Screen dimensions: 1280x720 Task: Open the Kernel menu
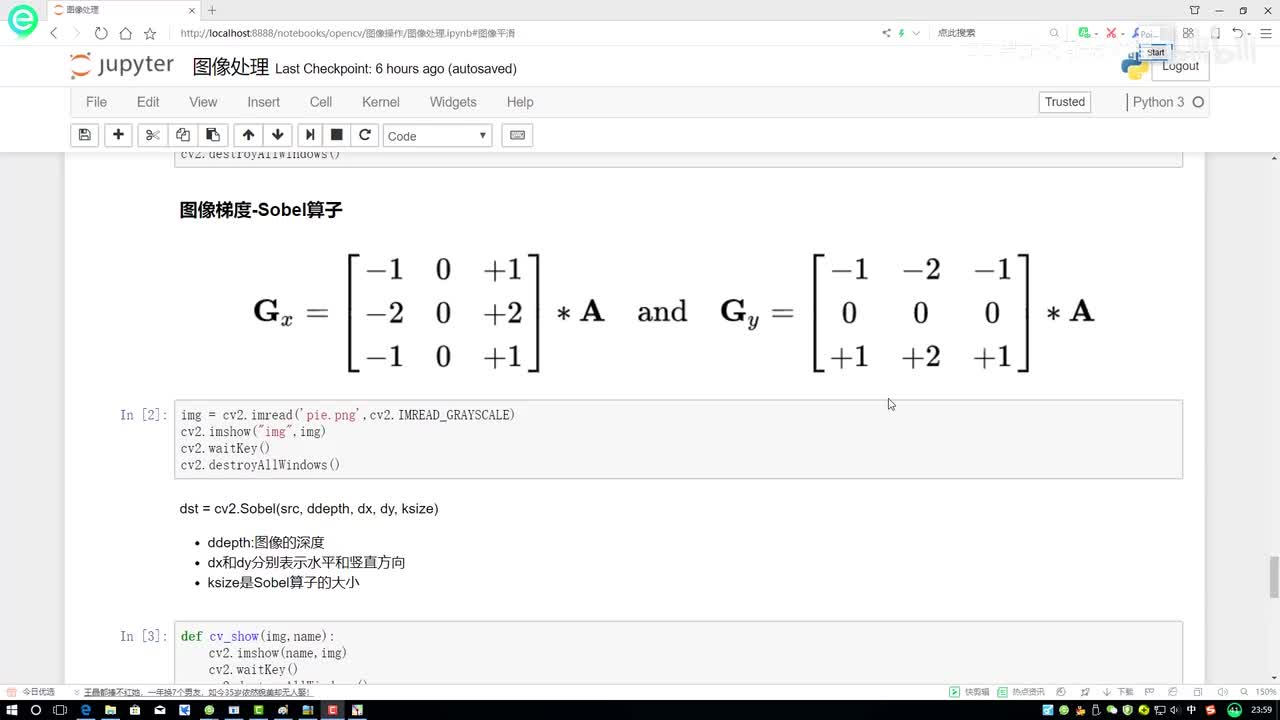coord(381,102)
